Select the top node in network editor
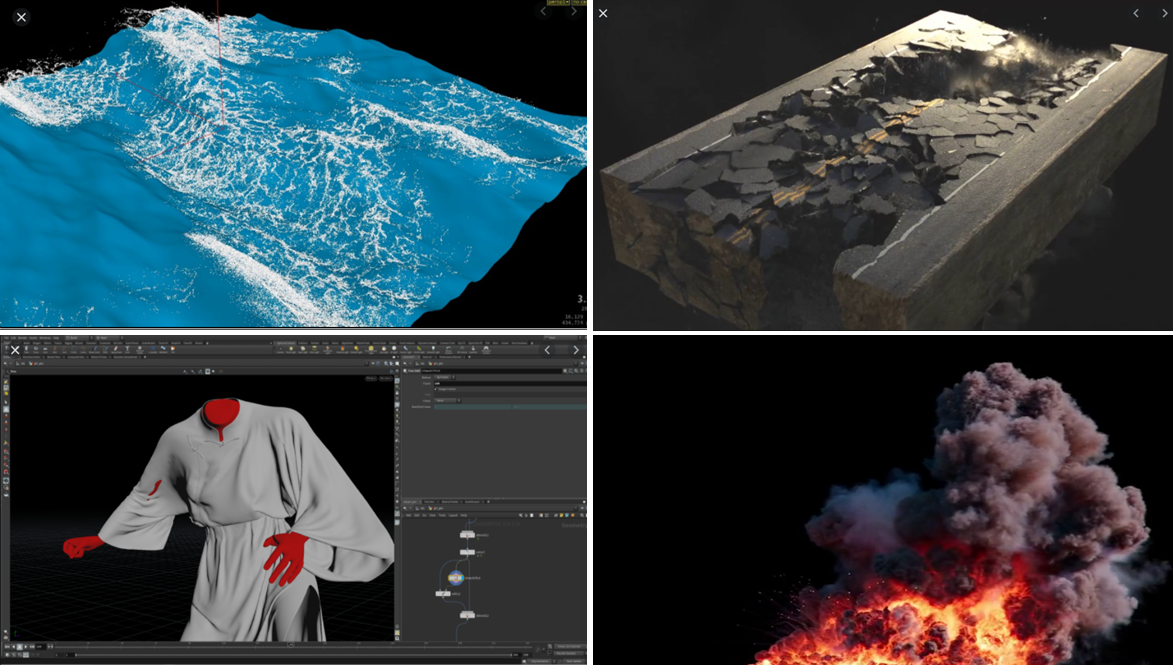1173x665 pixels. tap(467, 535)
